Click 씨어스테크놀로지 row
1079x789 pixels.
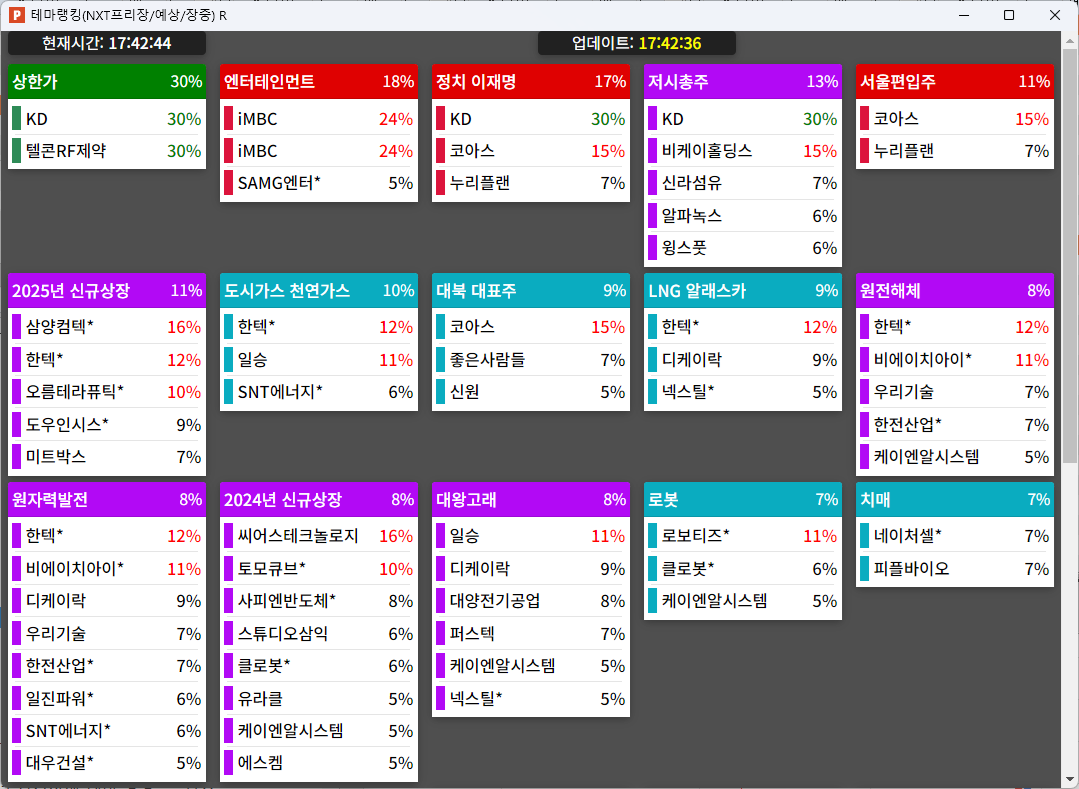click(319, 536)
